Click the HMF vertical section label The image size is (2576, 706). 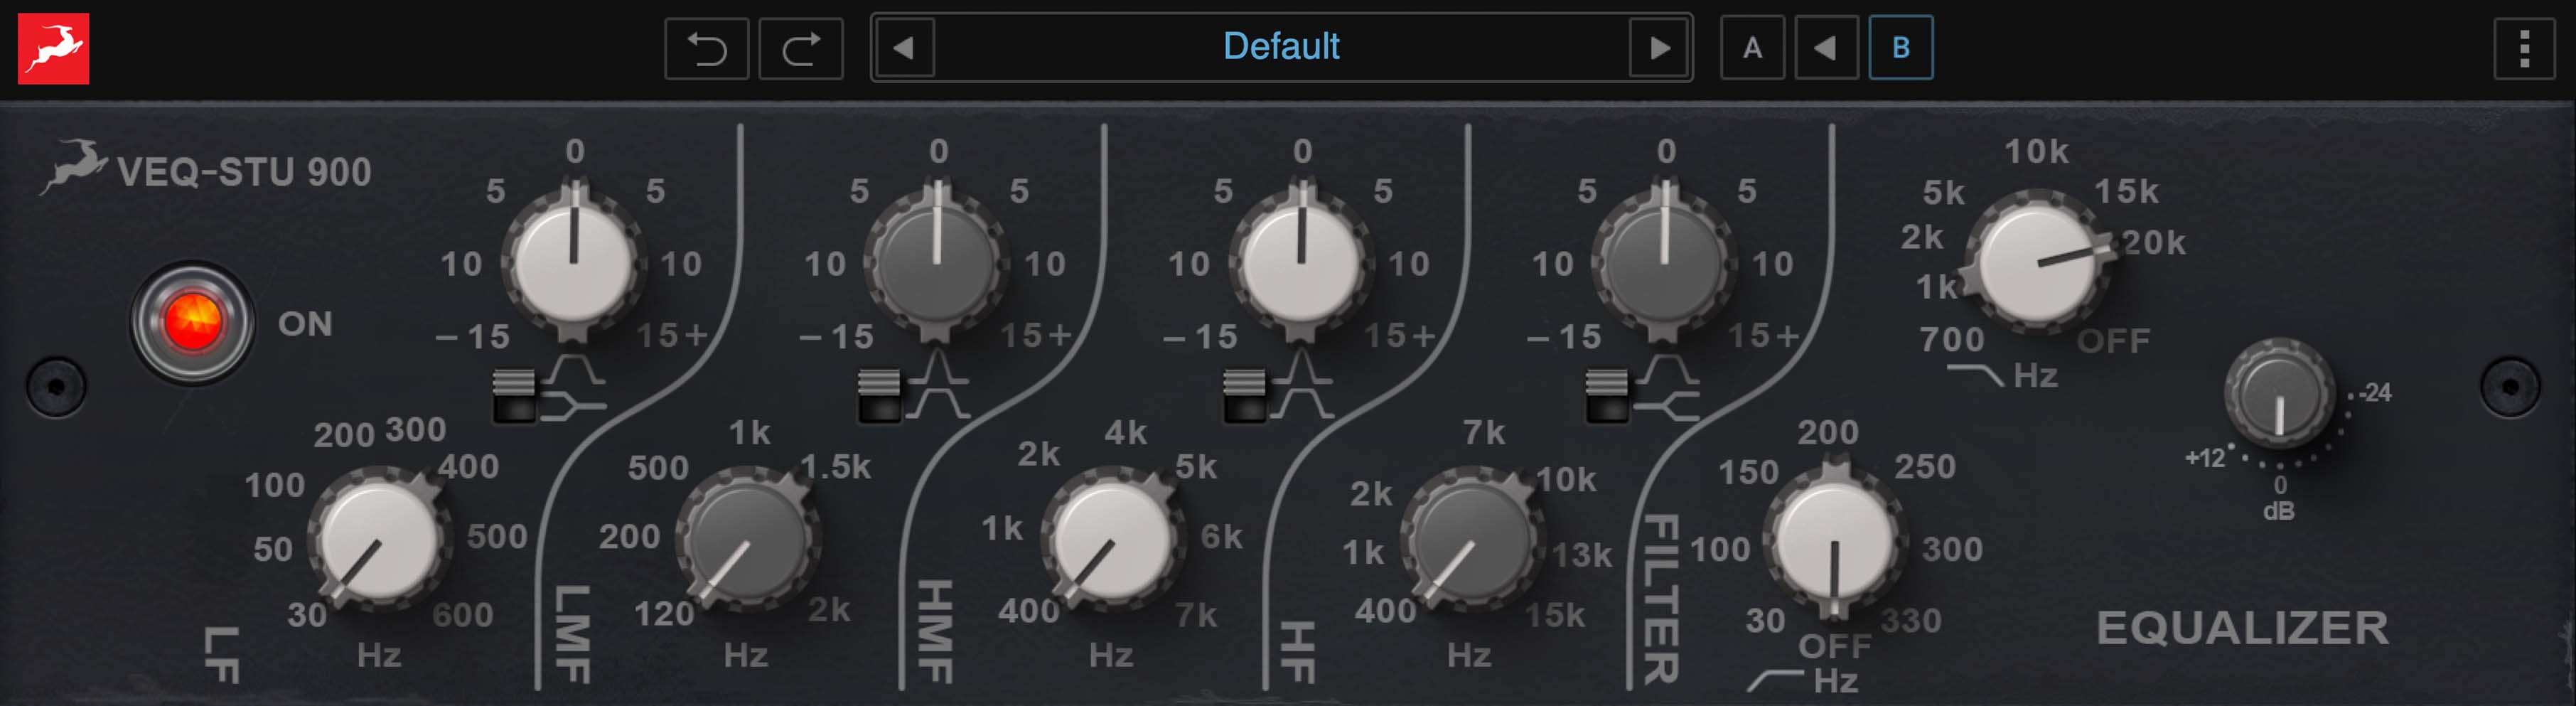tap(936, 631)
